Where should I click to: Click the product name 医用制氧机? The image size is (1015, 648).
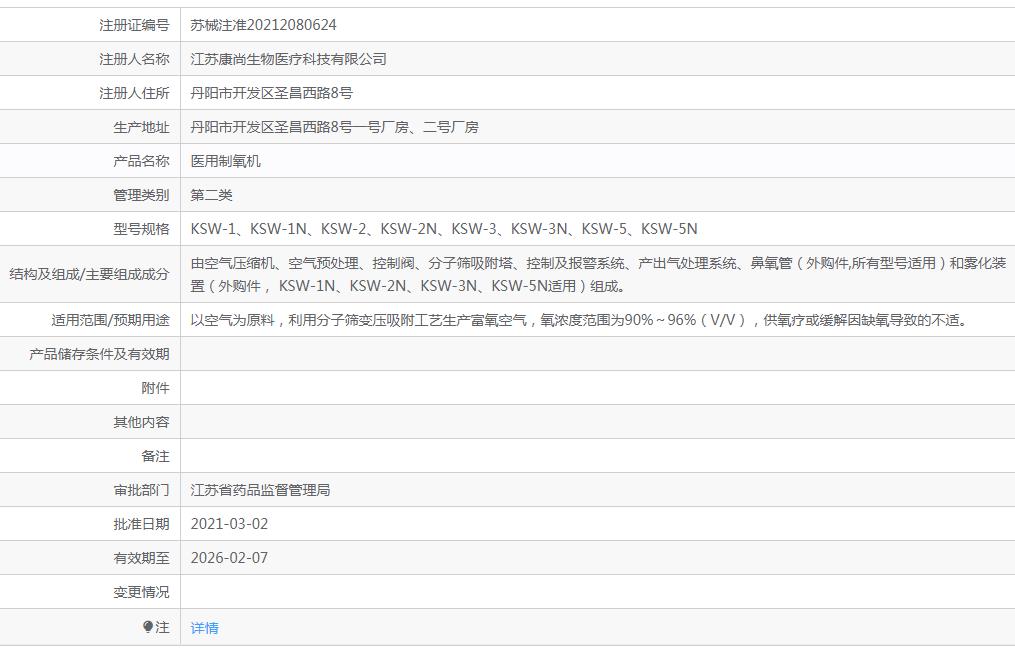[x=225, y=161]
